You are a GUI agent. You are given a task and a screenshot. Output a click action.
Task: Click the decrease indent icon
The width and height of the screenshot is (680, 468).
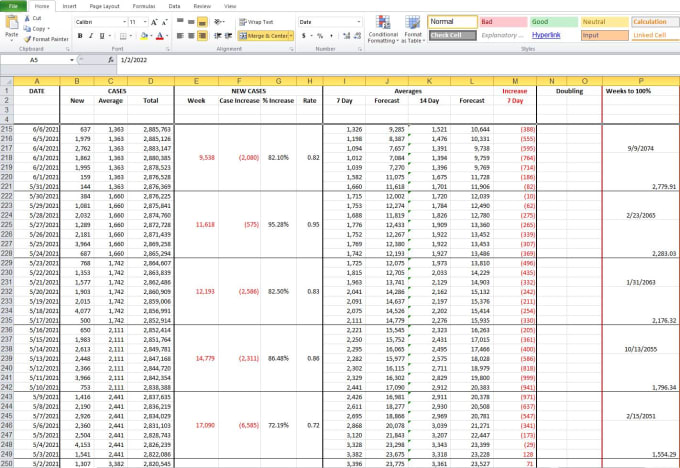click(x=218, y=36)
